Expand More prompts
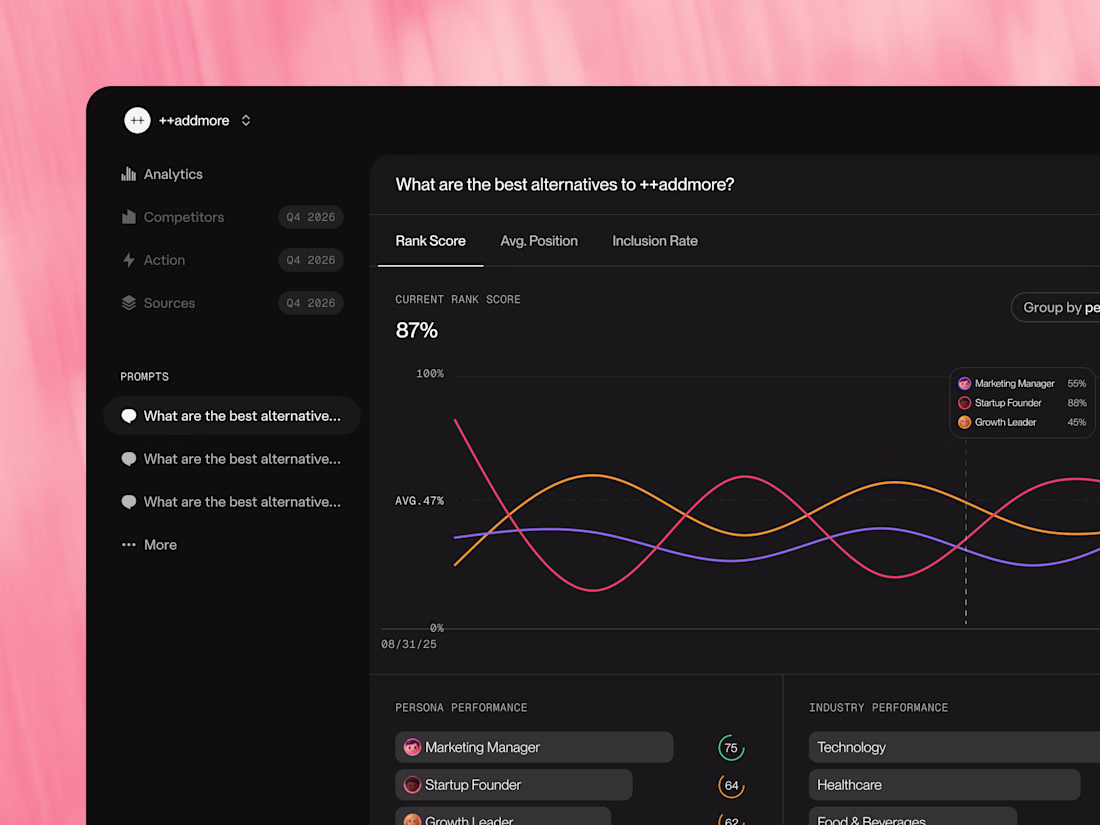Viewport: 1100px width, 825px height. pos(160,545)
